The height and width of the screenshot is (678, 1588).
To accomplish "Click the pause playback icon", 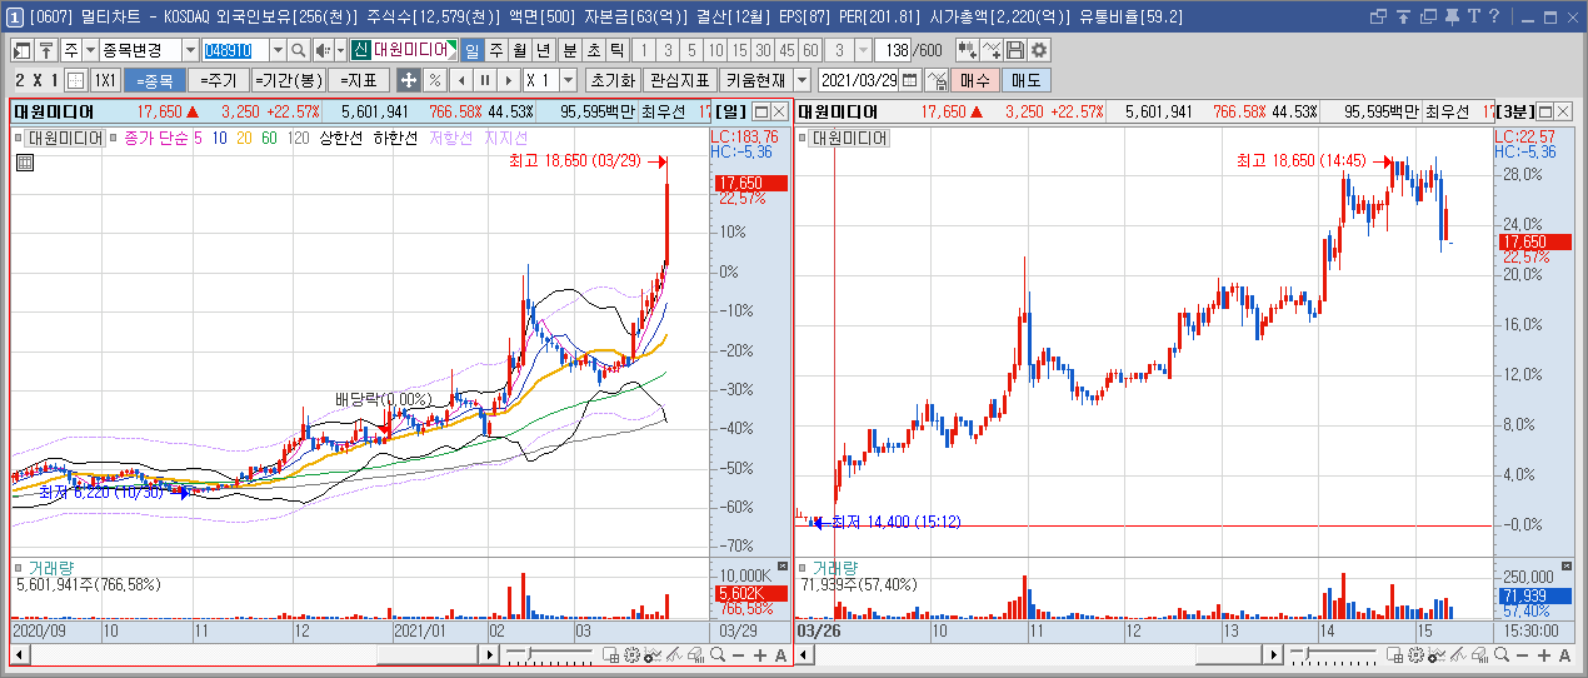I will click(485, 80).
